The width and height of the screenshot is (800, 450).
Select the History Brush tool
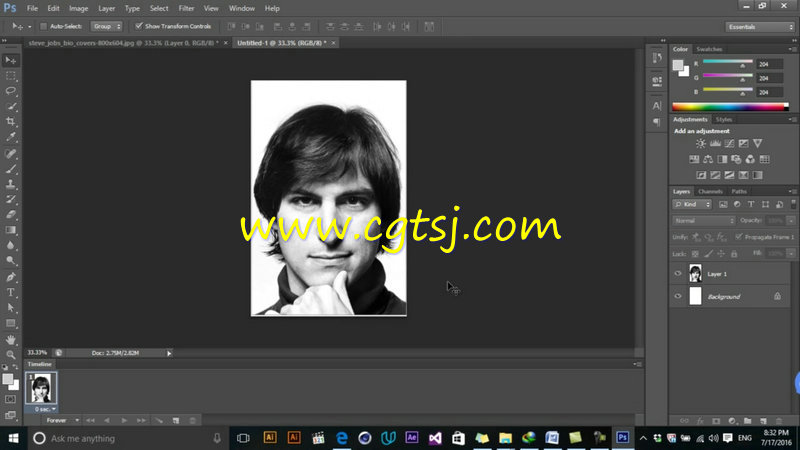11,199
